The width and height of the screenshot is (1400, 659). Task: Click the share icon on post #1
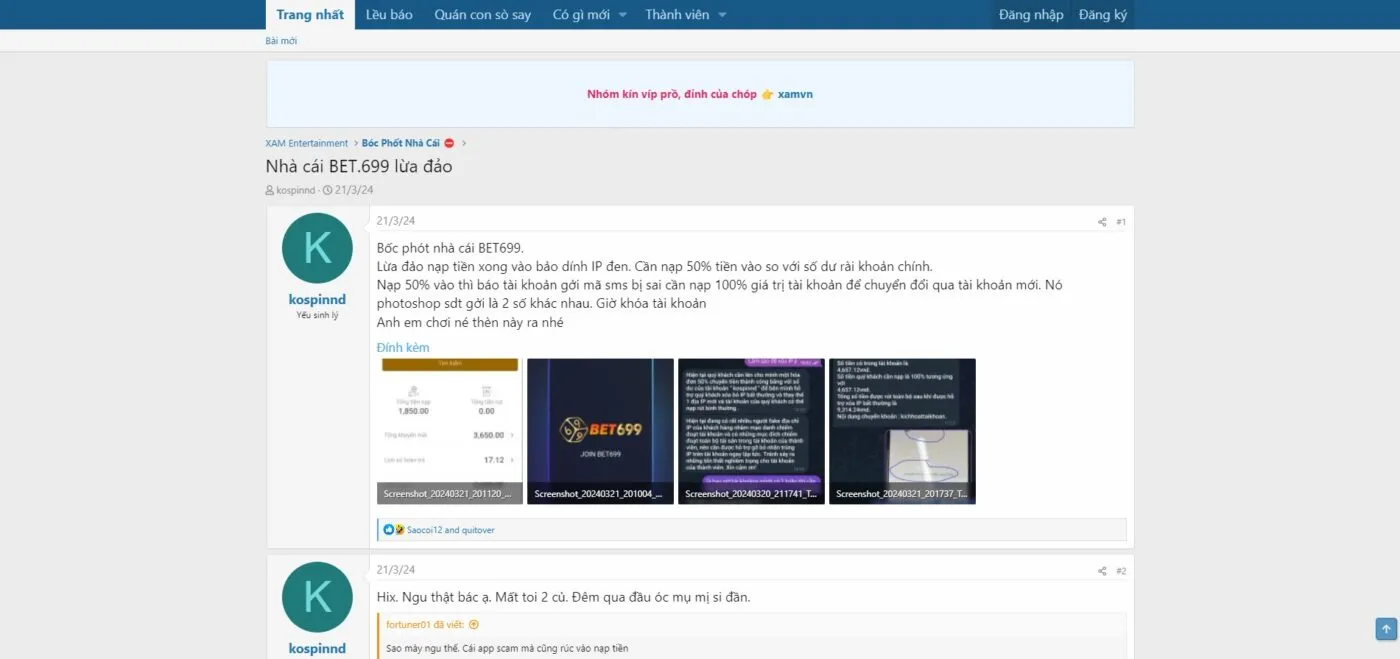(x=1102, y=222)
